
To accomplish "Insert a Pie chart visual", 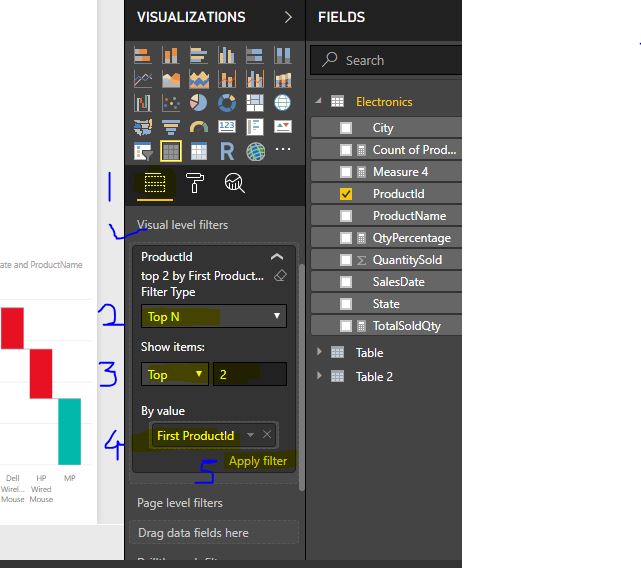I will pos(199,103).
